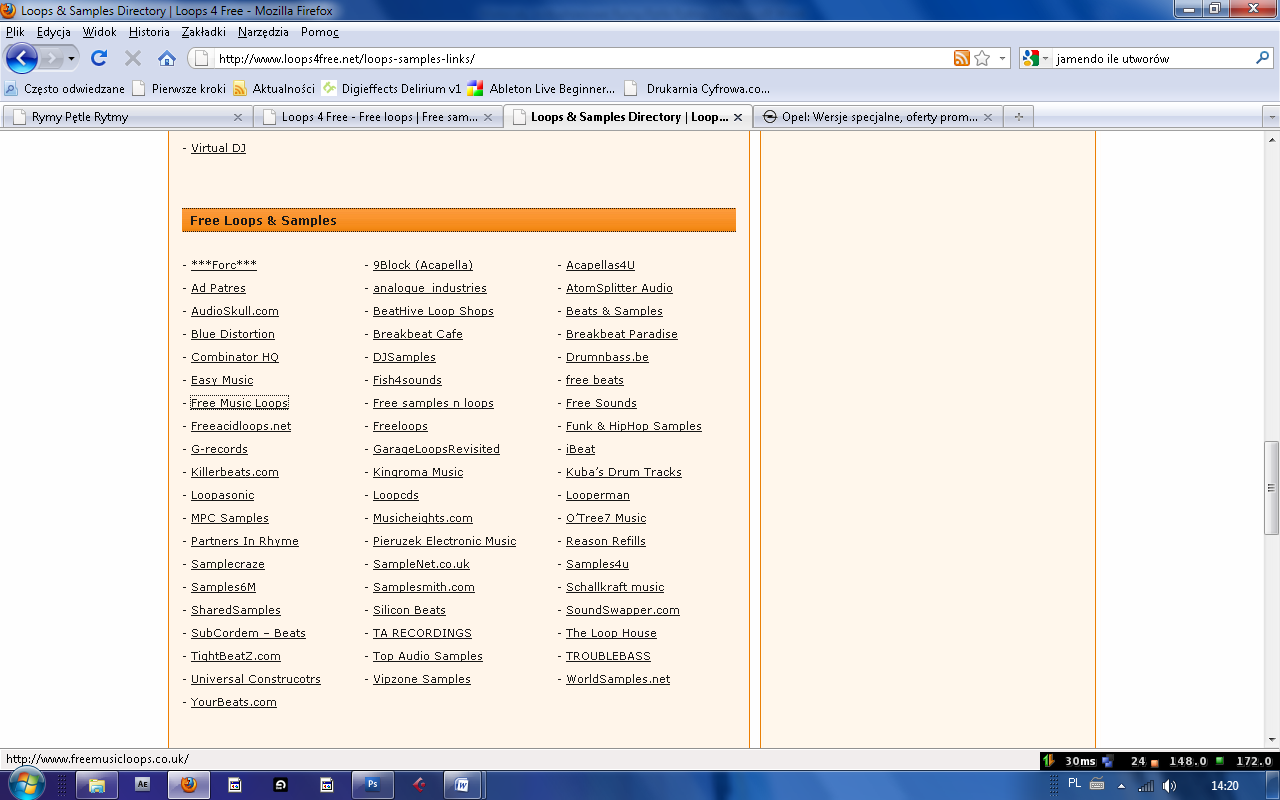This screenshot has width=1280, height=800.
Task: Close the Loops 4 Free tab
Action: tap(488, 117)
